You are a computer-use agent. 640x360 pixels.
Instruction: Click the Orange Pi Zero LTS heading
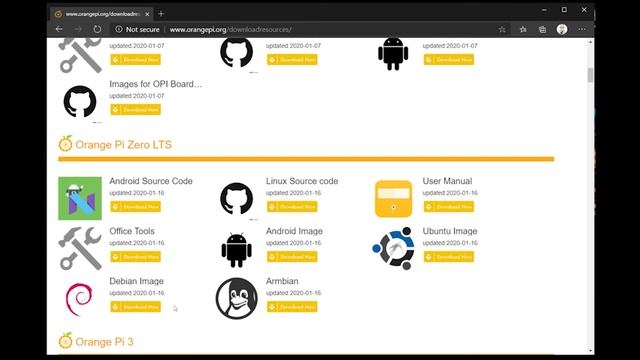(124, 145)
